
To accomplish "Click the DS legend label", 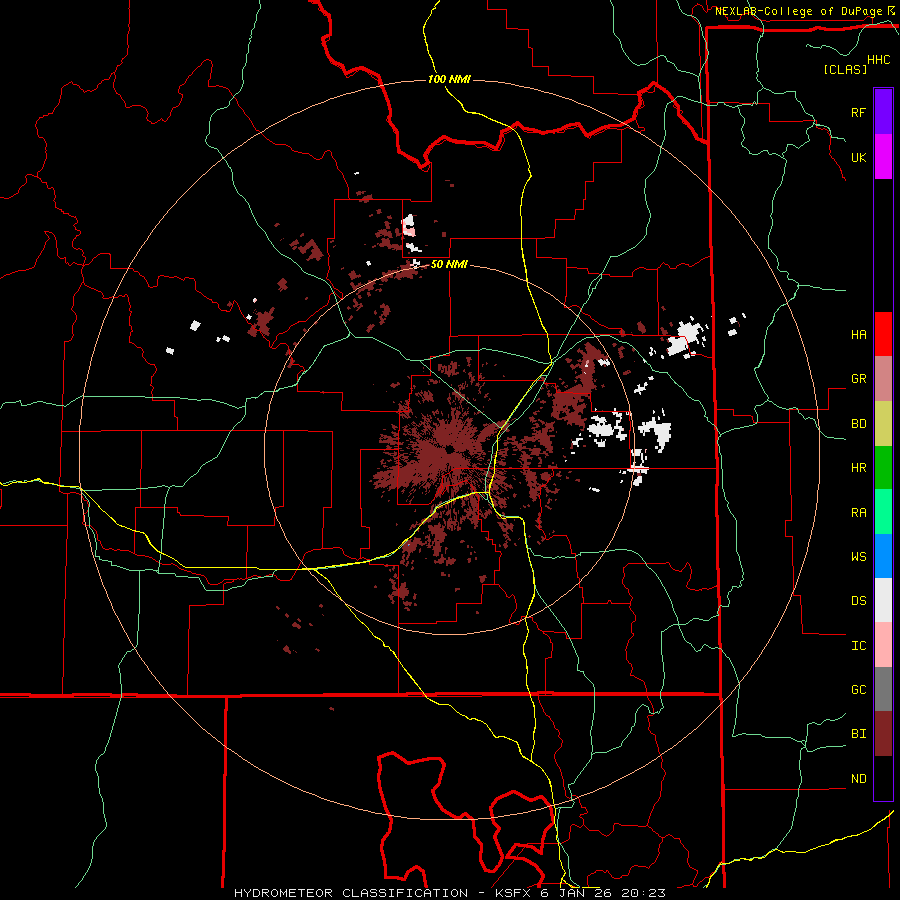I will (858, 601).
